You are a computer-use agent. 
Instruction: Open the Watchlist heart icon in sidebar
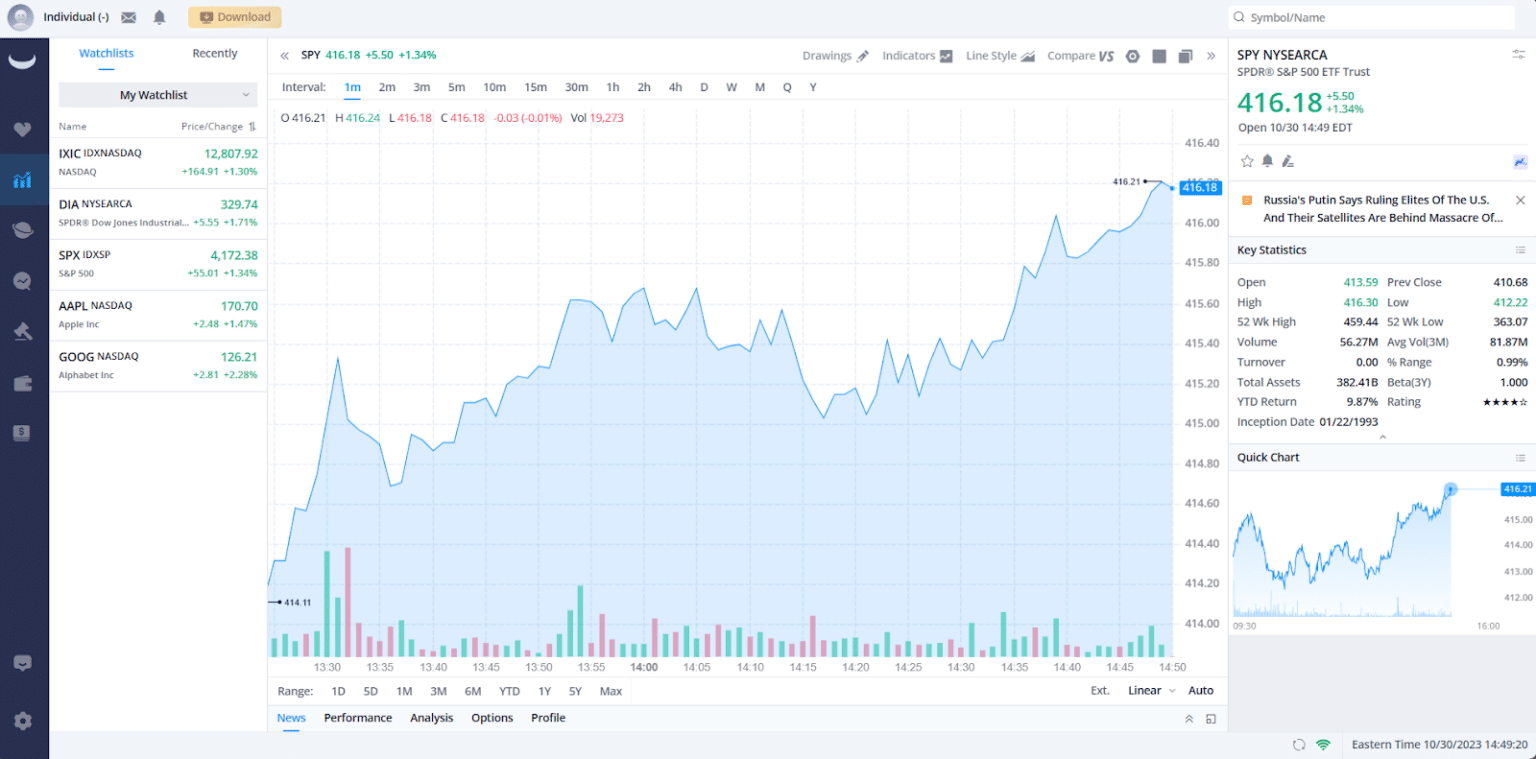coord(24,129)
